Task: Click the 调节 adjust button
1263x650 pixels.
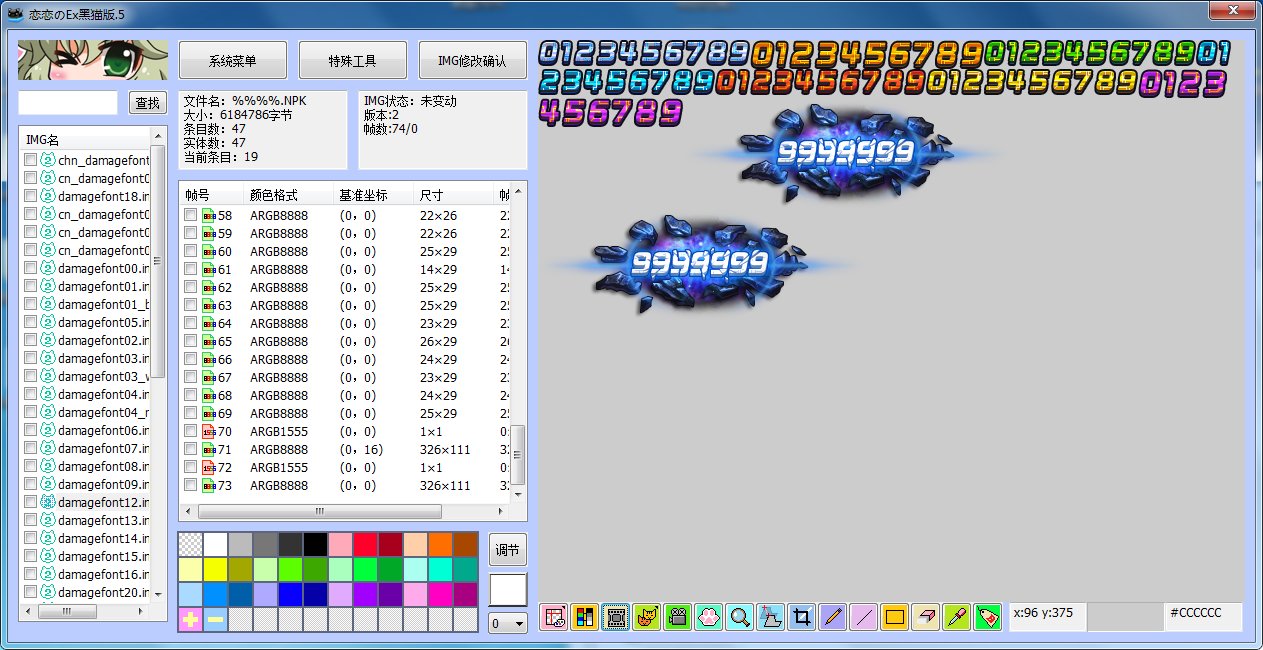Action: pos(508,550)
